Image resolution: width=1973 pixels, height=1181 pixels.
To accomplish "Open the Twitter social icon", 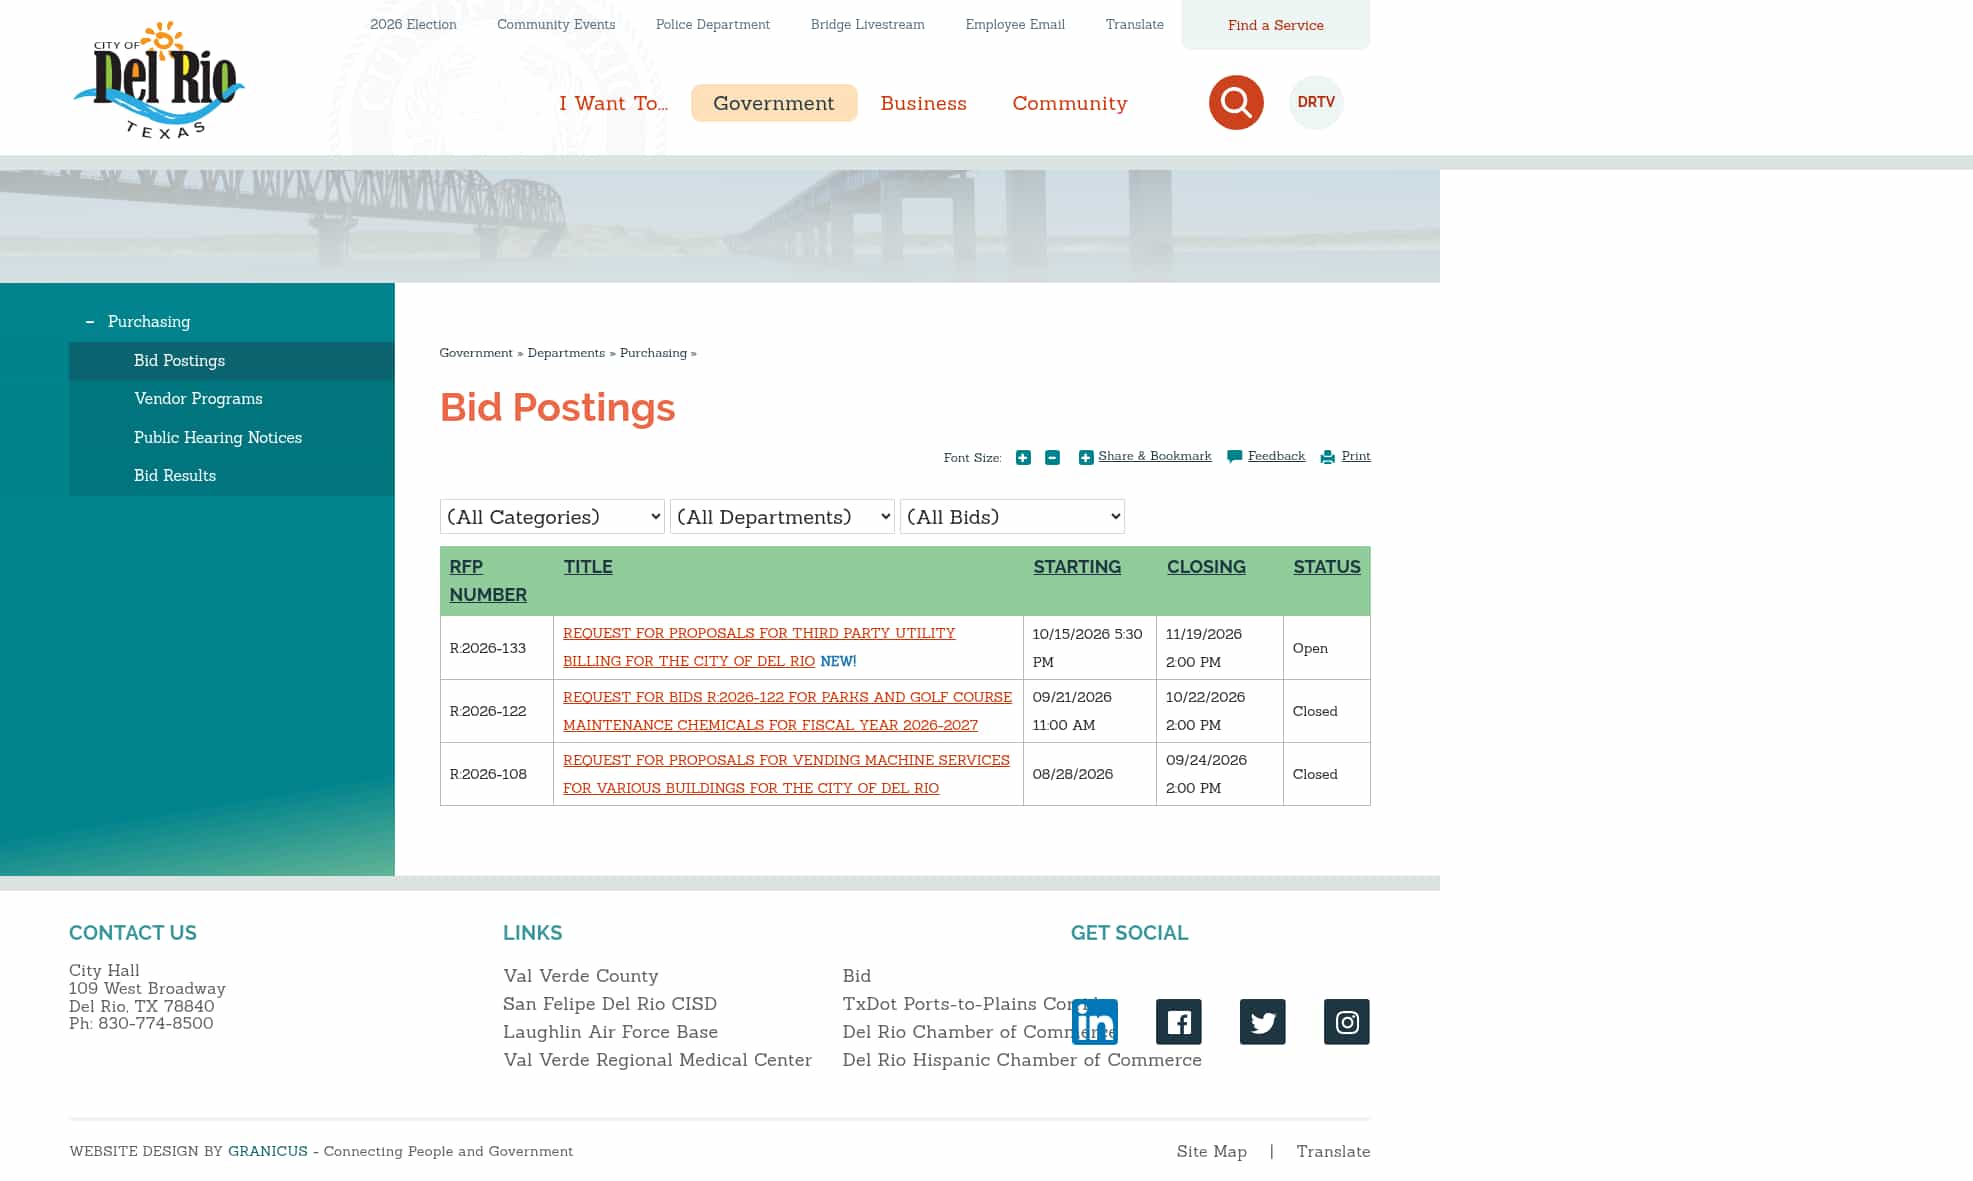I will 1263,1022.
